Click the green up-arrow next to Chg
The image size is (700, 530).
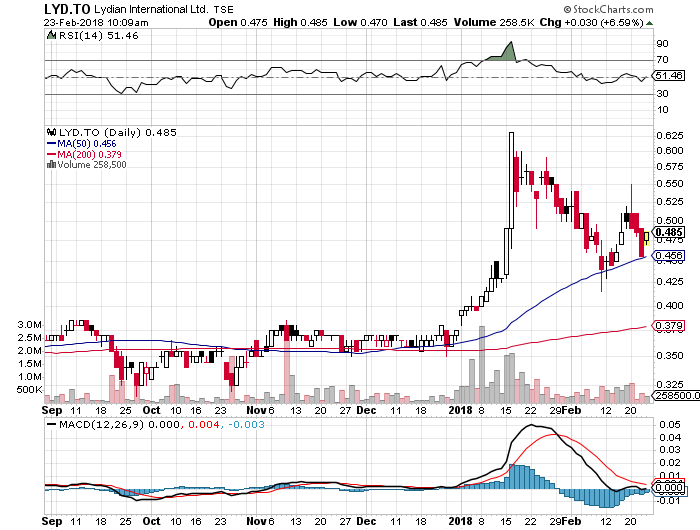point(649,23)
